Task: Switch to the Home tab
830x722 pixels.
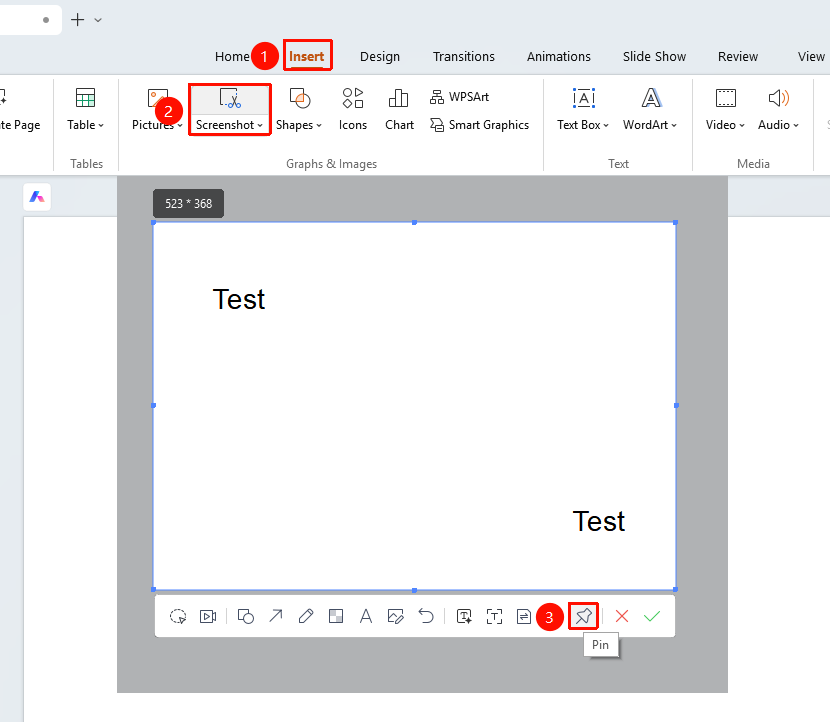Action: click(232, 57)
